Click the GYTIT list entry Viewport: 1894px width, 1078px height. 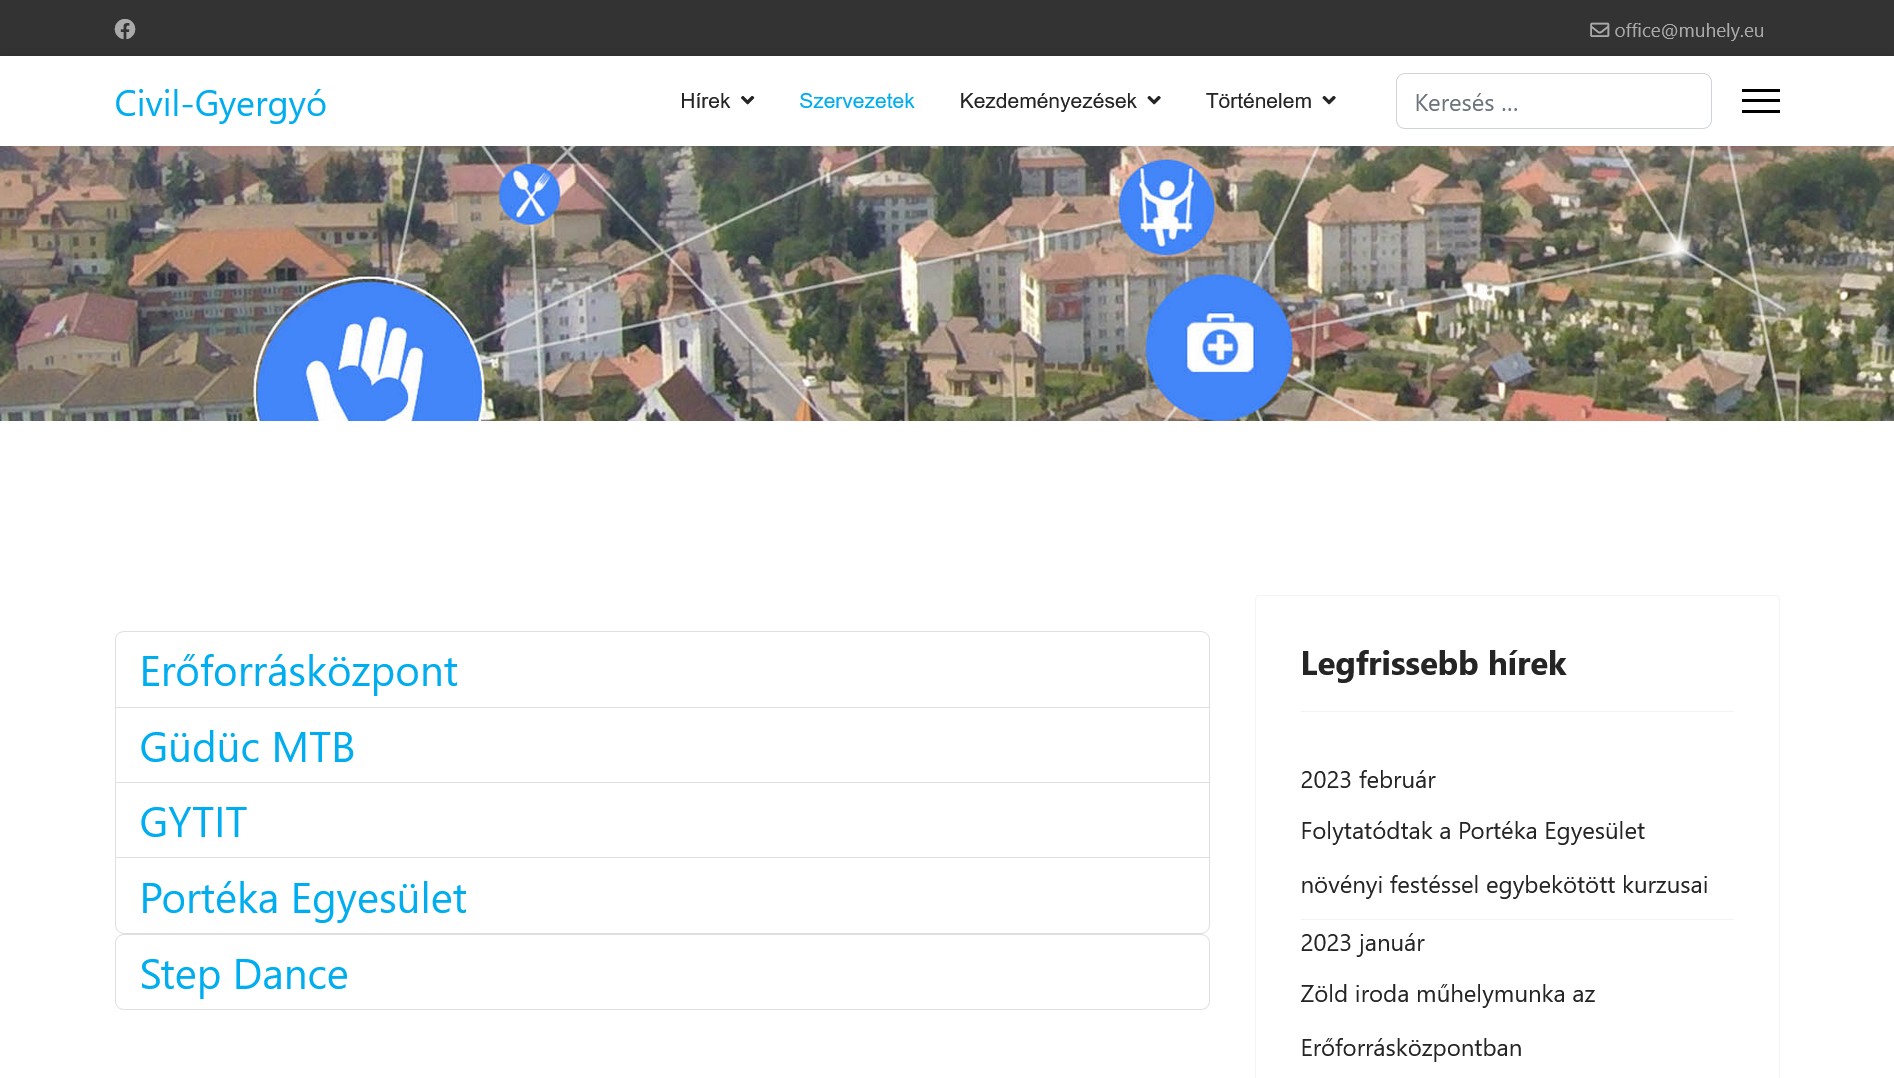[x=192, y=821]
